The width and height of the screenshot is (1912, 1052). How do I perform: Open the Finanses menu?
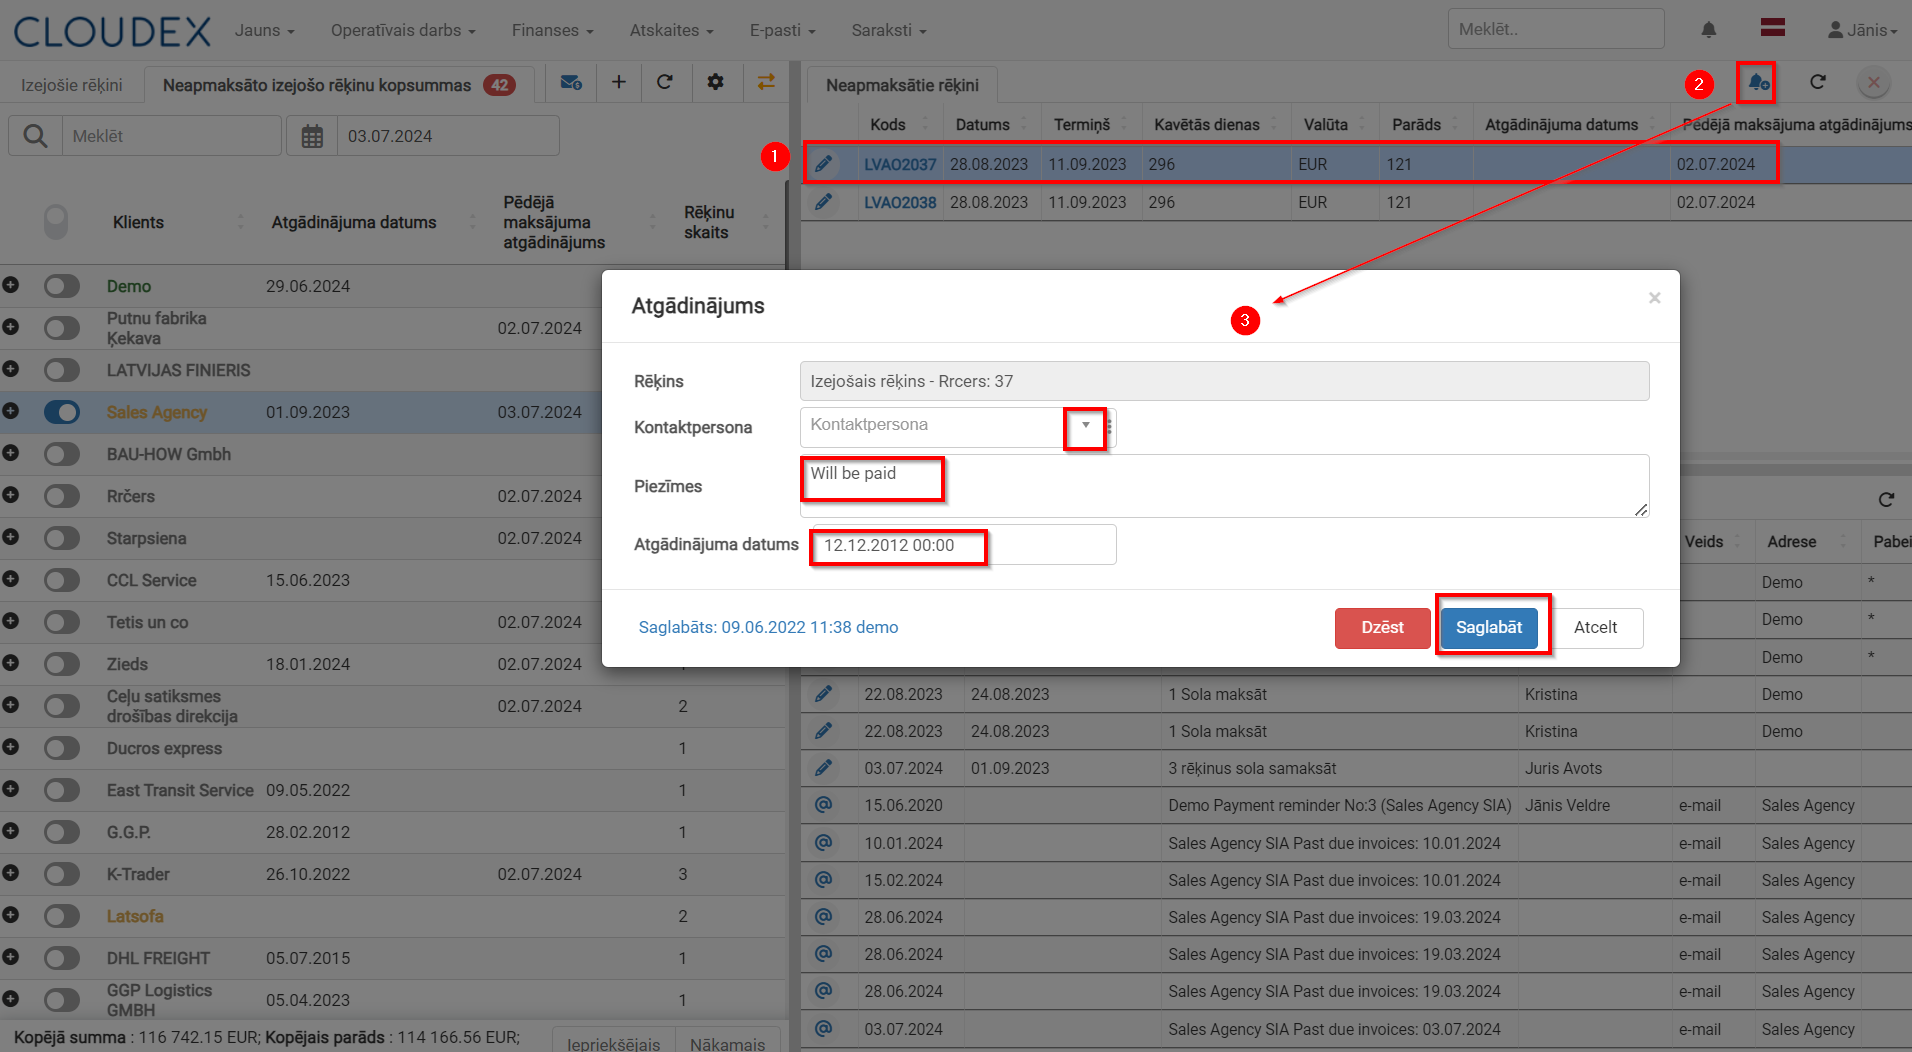[x=552, y=30]
